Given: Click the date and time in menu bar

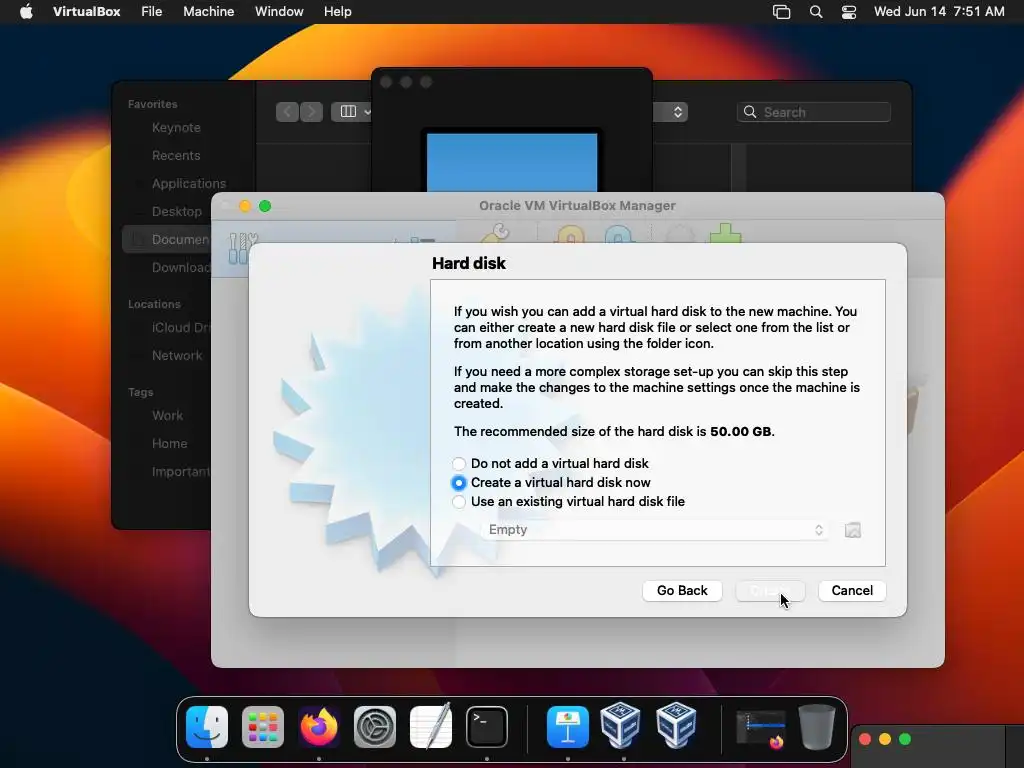Looking at the screenshot, I should [939, 12].
